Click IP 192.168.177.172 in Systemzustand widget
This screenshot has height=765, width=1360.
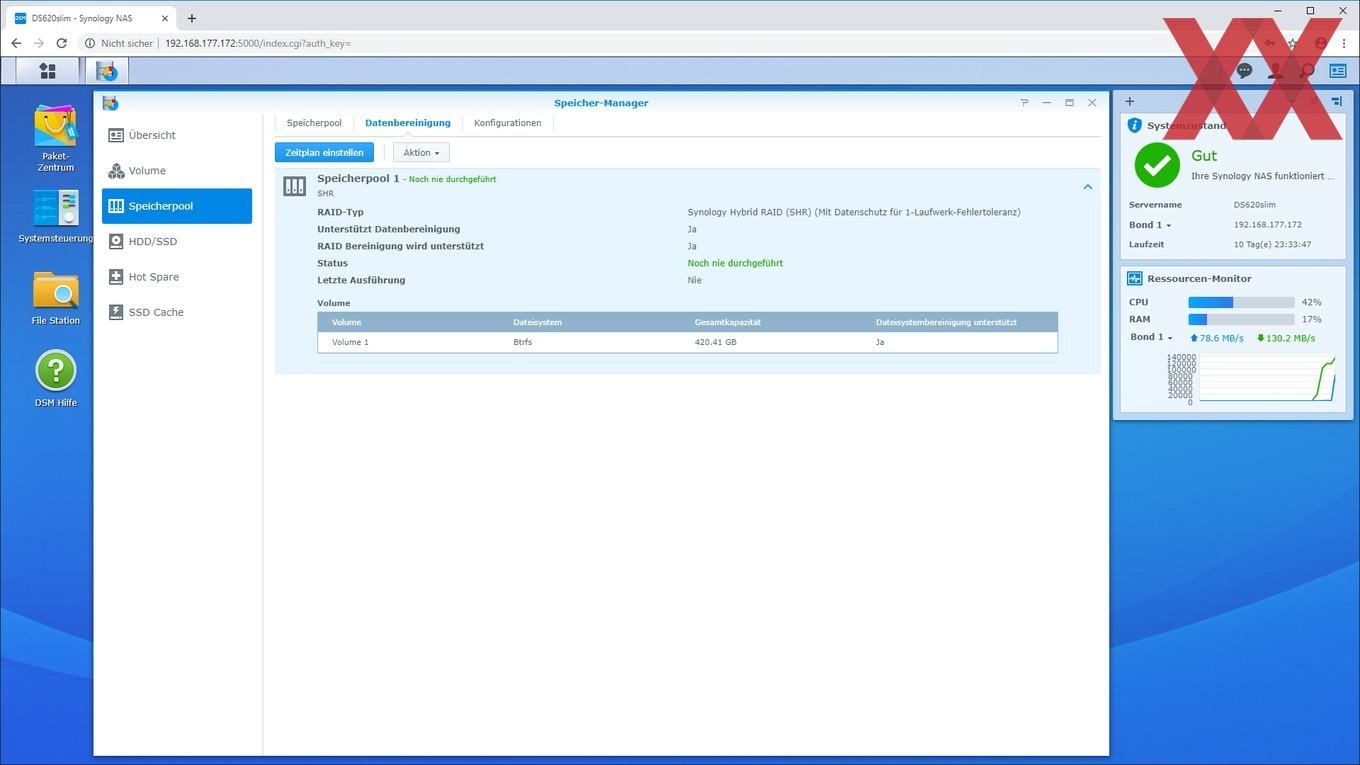tap(1268, 225)
